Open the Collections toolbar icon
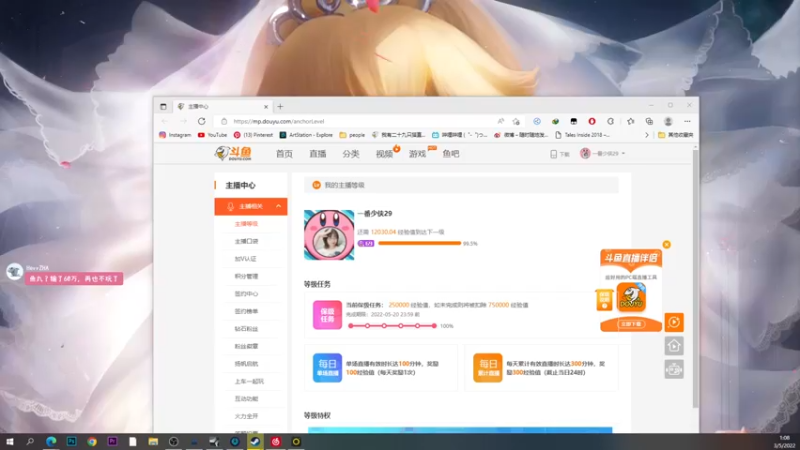The width and height of the screenshot is (800, 450). (x=649, y=121)
